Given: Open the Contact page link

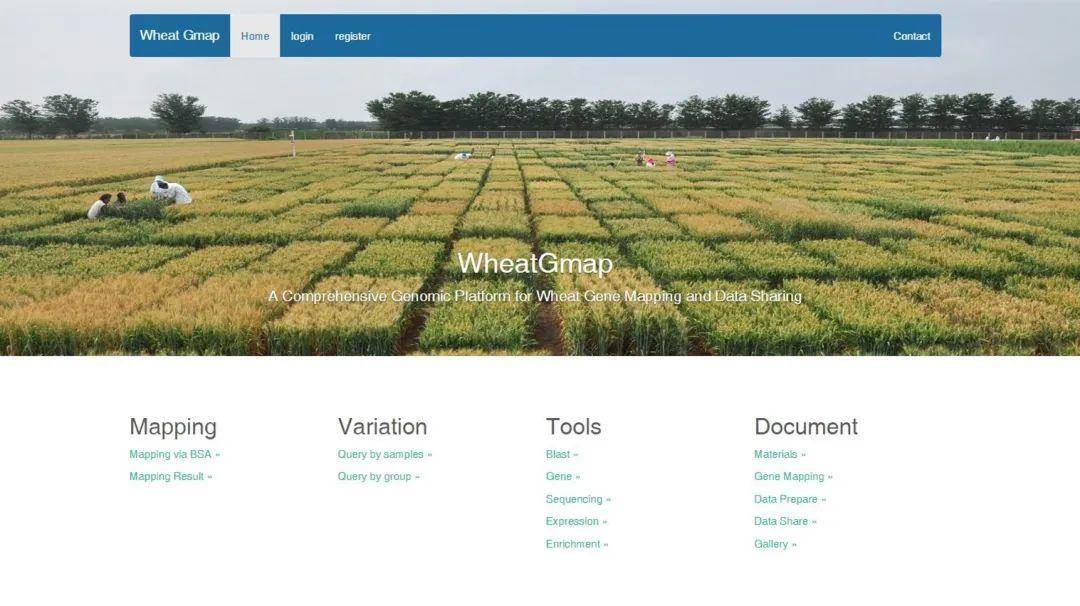Looking at the screenshot, I should pos(911,36).
